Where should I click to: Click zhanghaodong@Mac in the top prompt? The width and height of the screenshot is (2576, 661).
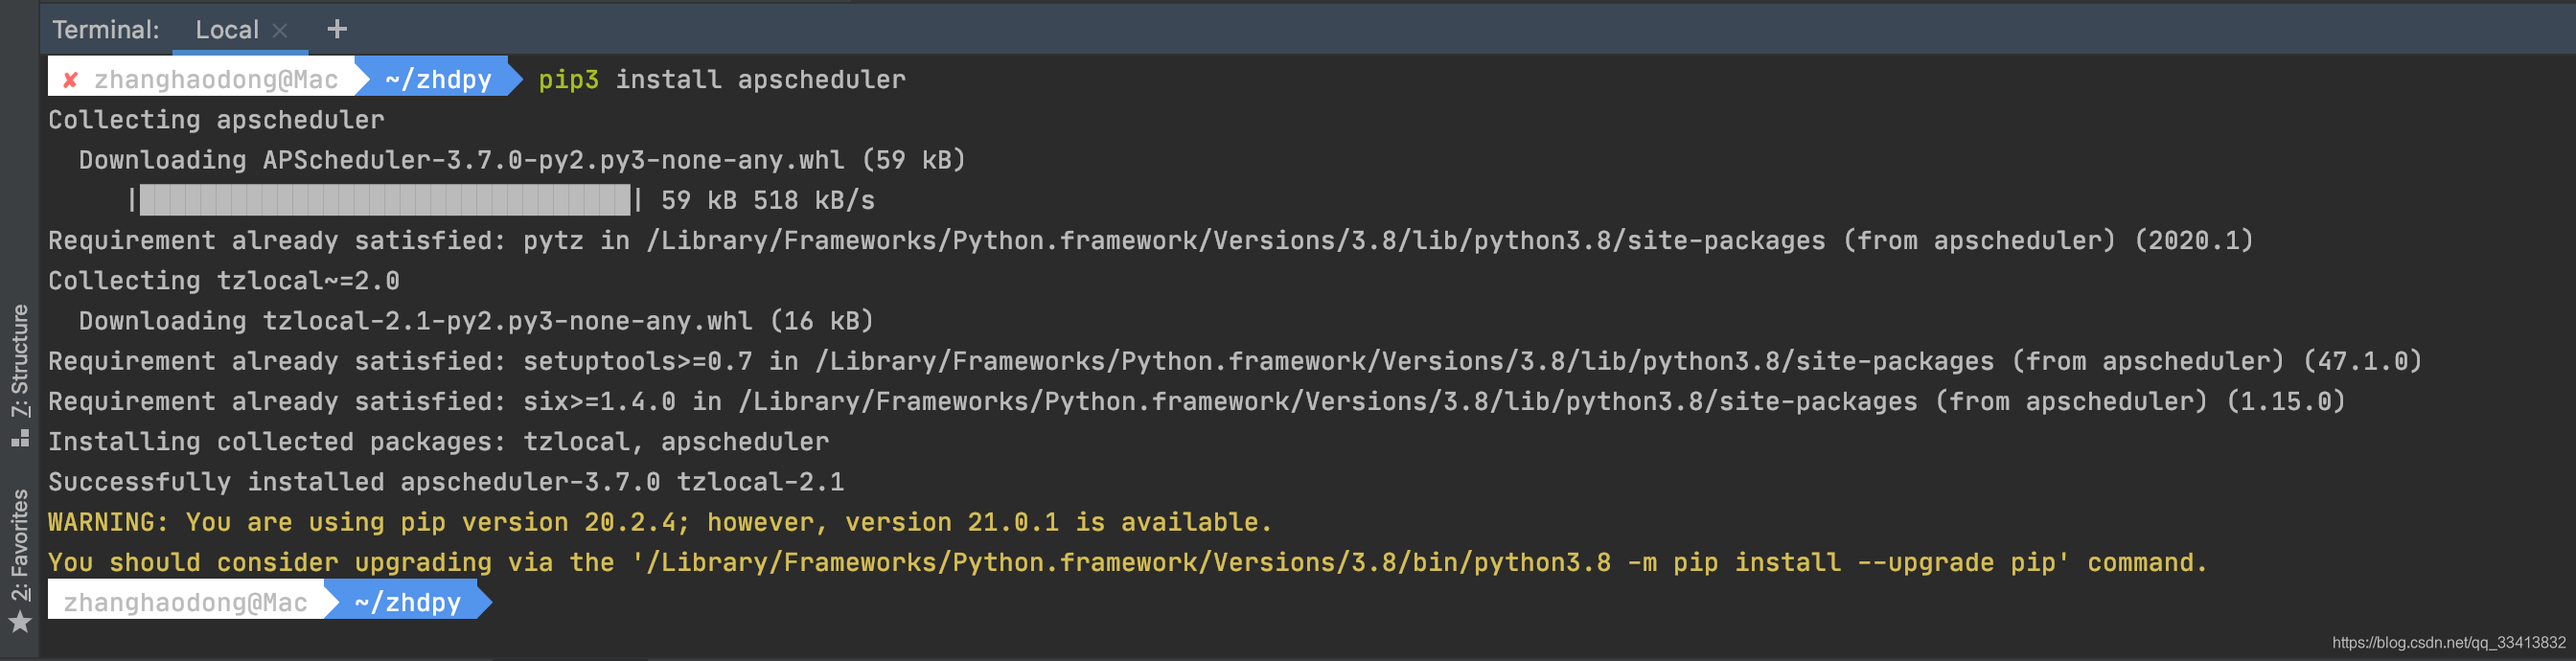215,80
